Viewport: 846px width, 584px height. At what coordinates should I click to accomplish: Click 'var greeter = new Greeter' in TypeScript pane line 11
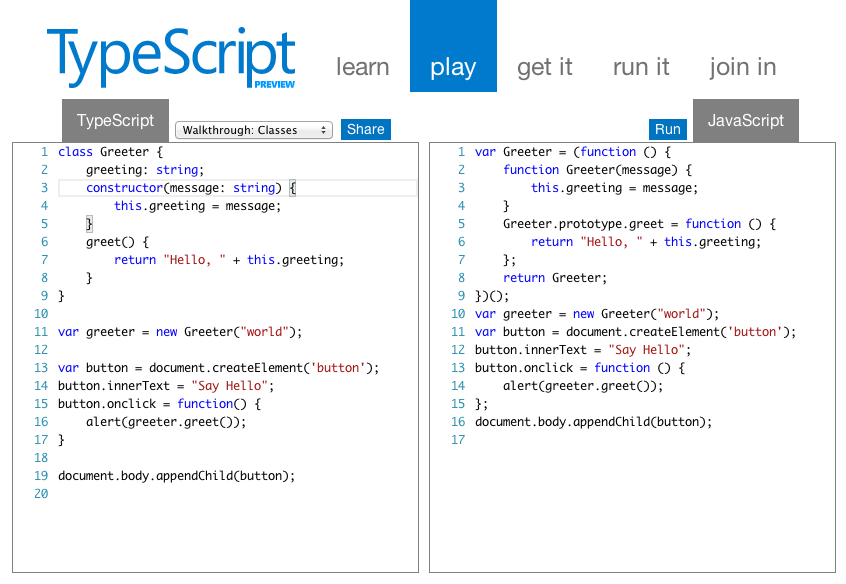180,332
